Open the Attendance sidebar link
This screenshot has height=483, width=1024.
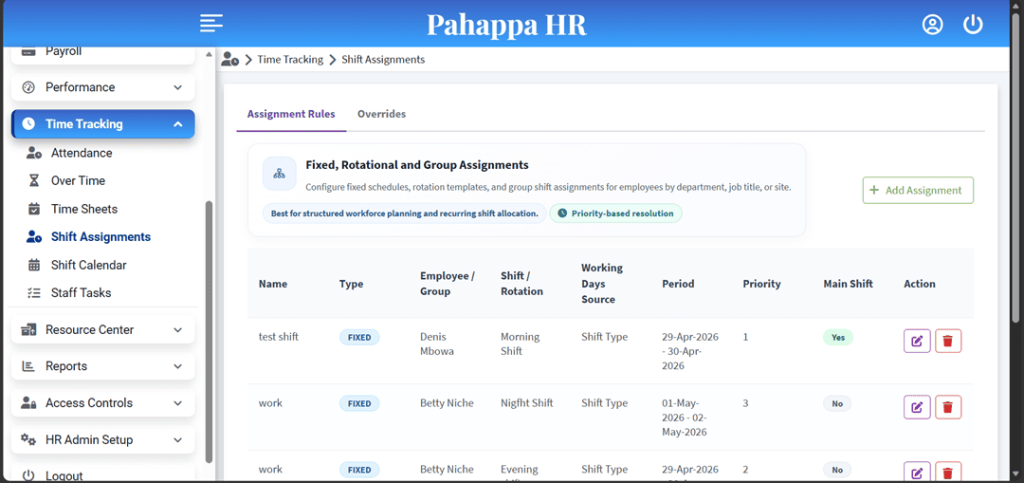click(x=82, y=153)
